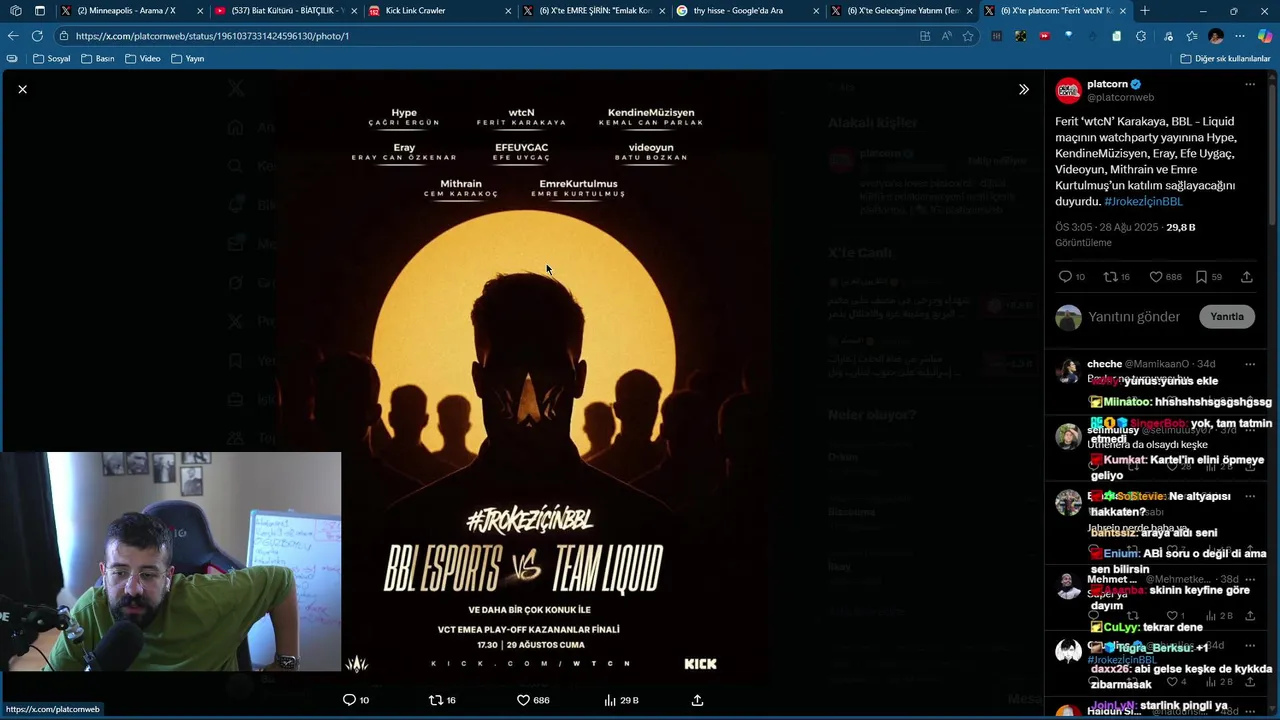Click the address bar URL

(x=212, y=36)
